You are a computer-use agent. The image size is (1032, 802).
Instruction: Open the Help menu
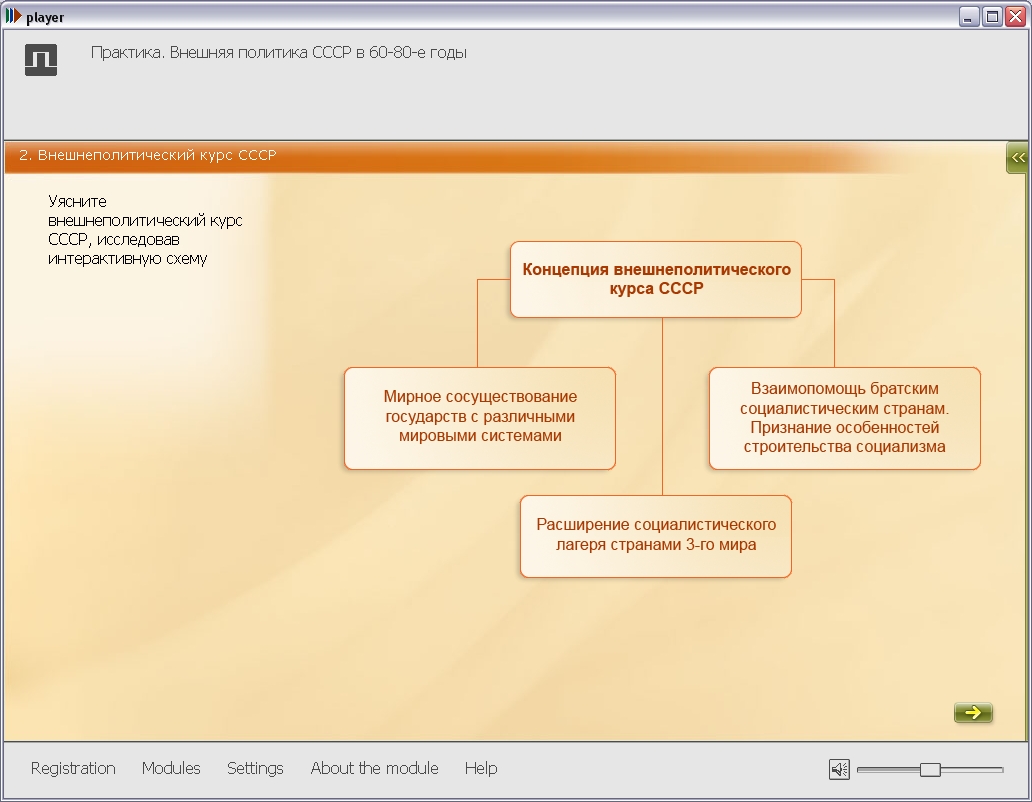[481, 768]
